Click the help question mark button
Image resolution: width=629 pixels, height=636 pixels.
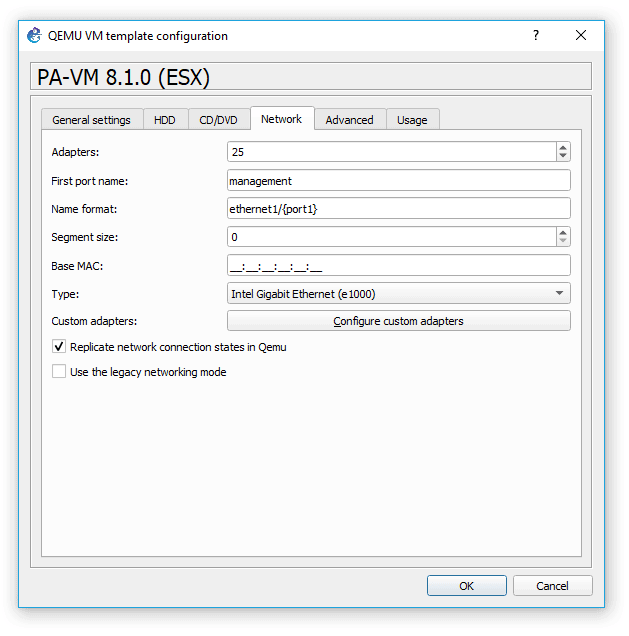click(536, 35)
